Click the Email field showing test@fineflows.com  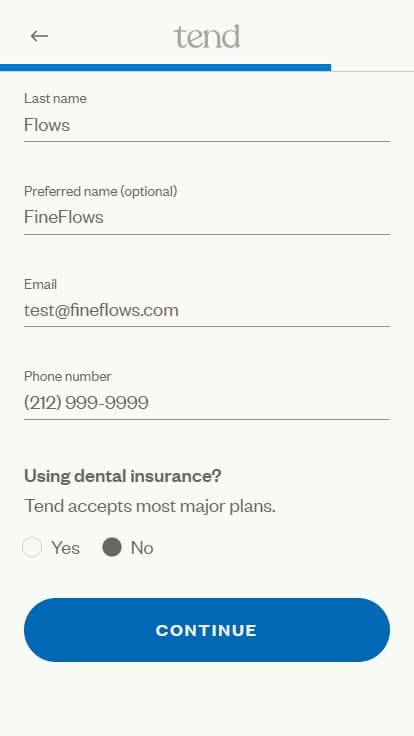pos(207,310)
